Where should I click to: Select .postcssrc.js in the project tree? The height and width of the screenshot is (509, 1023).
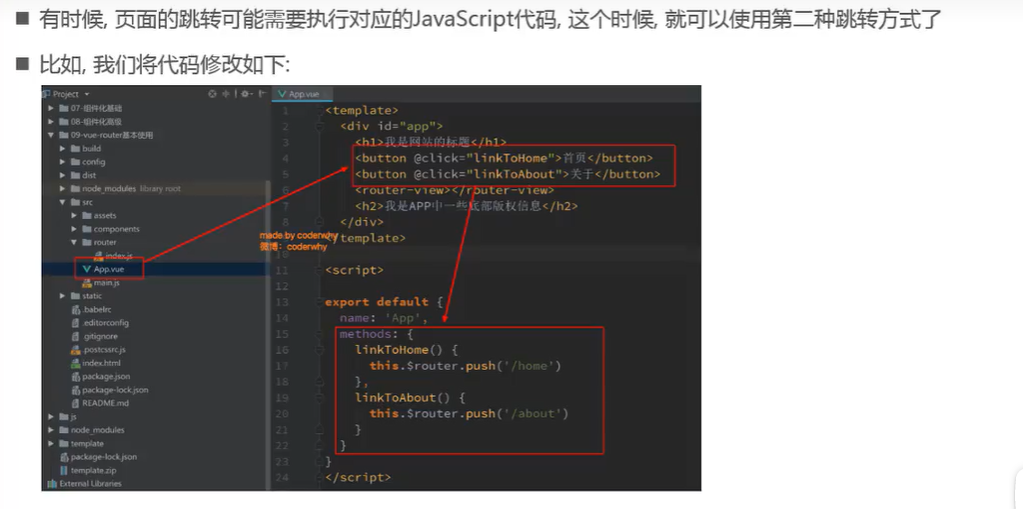point(104,350)
